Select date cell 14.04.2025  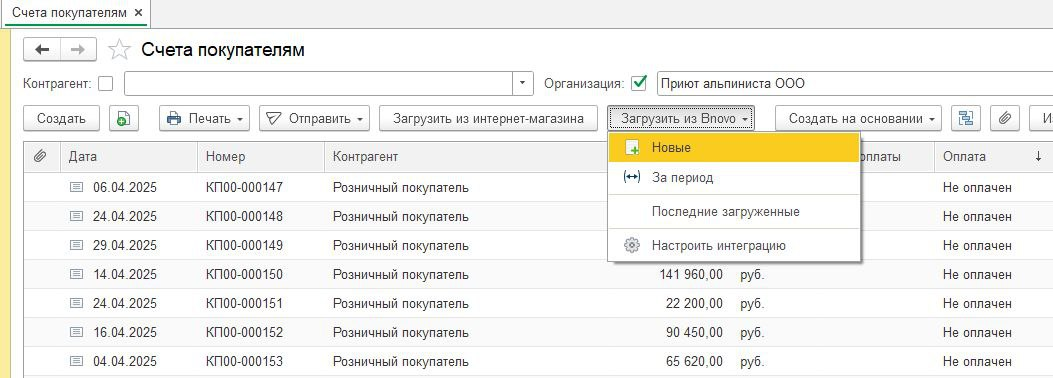pyautogui.click(x=125, y=275)
